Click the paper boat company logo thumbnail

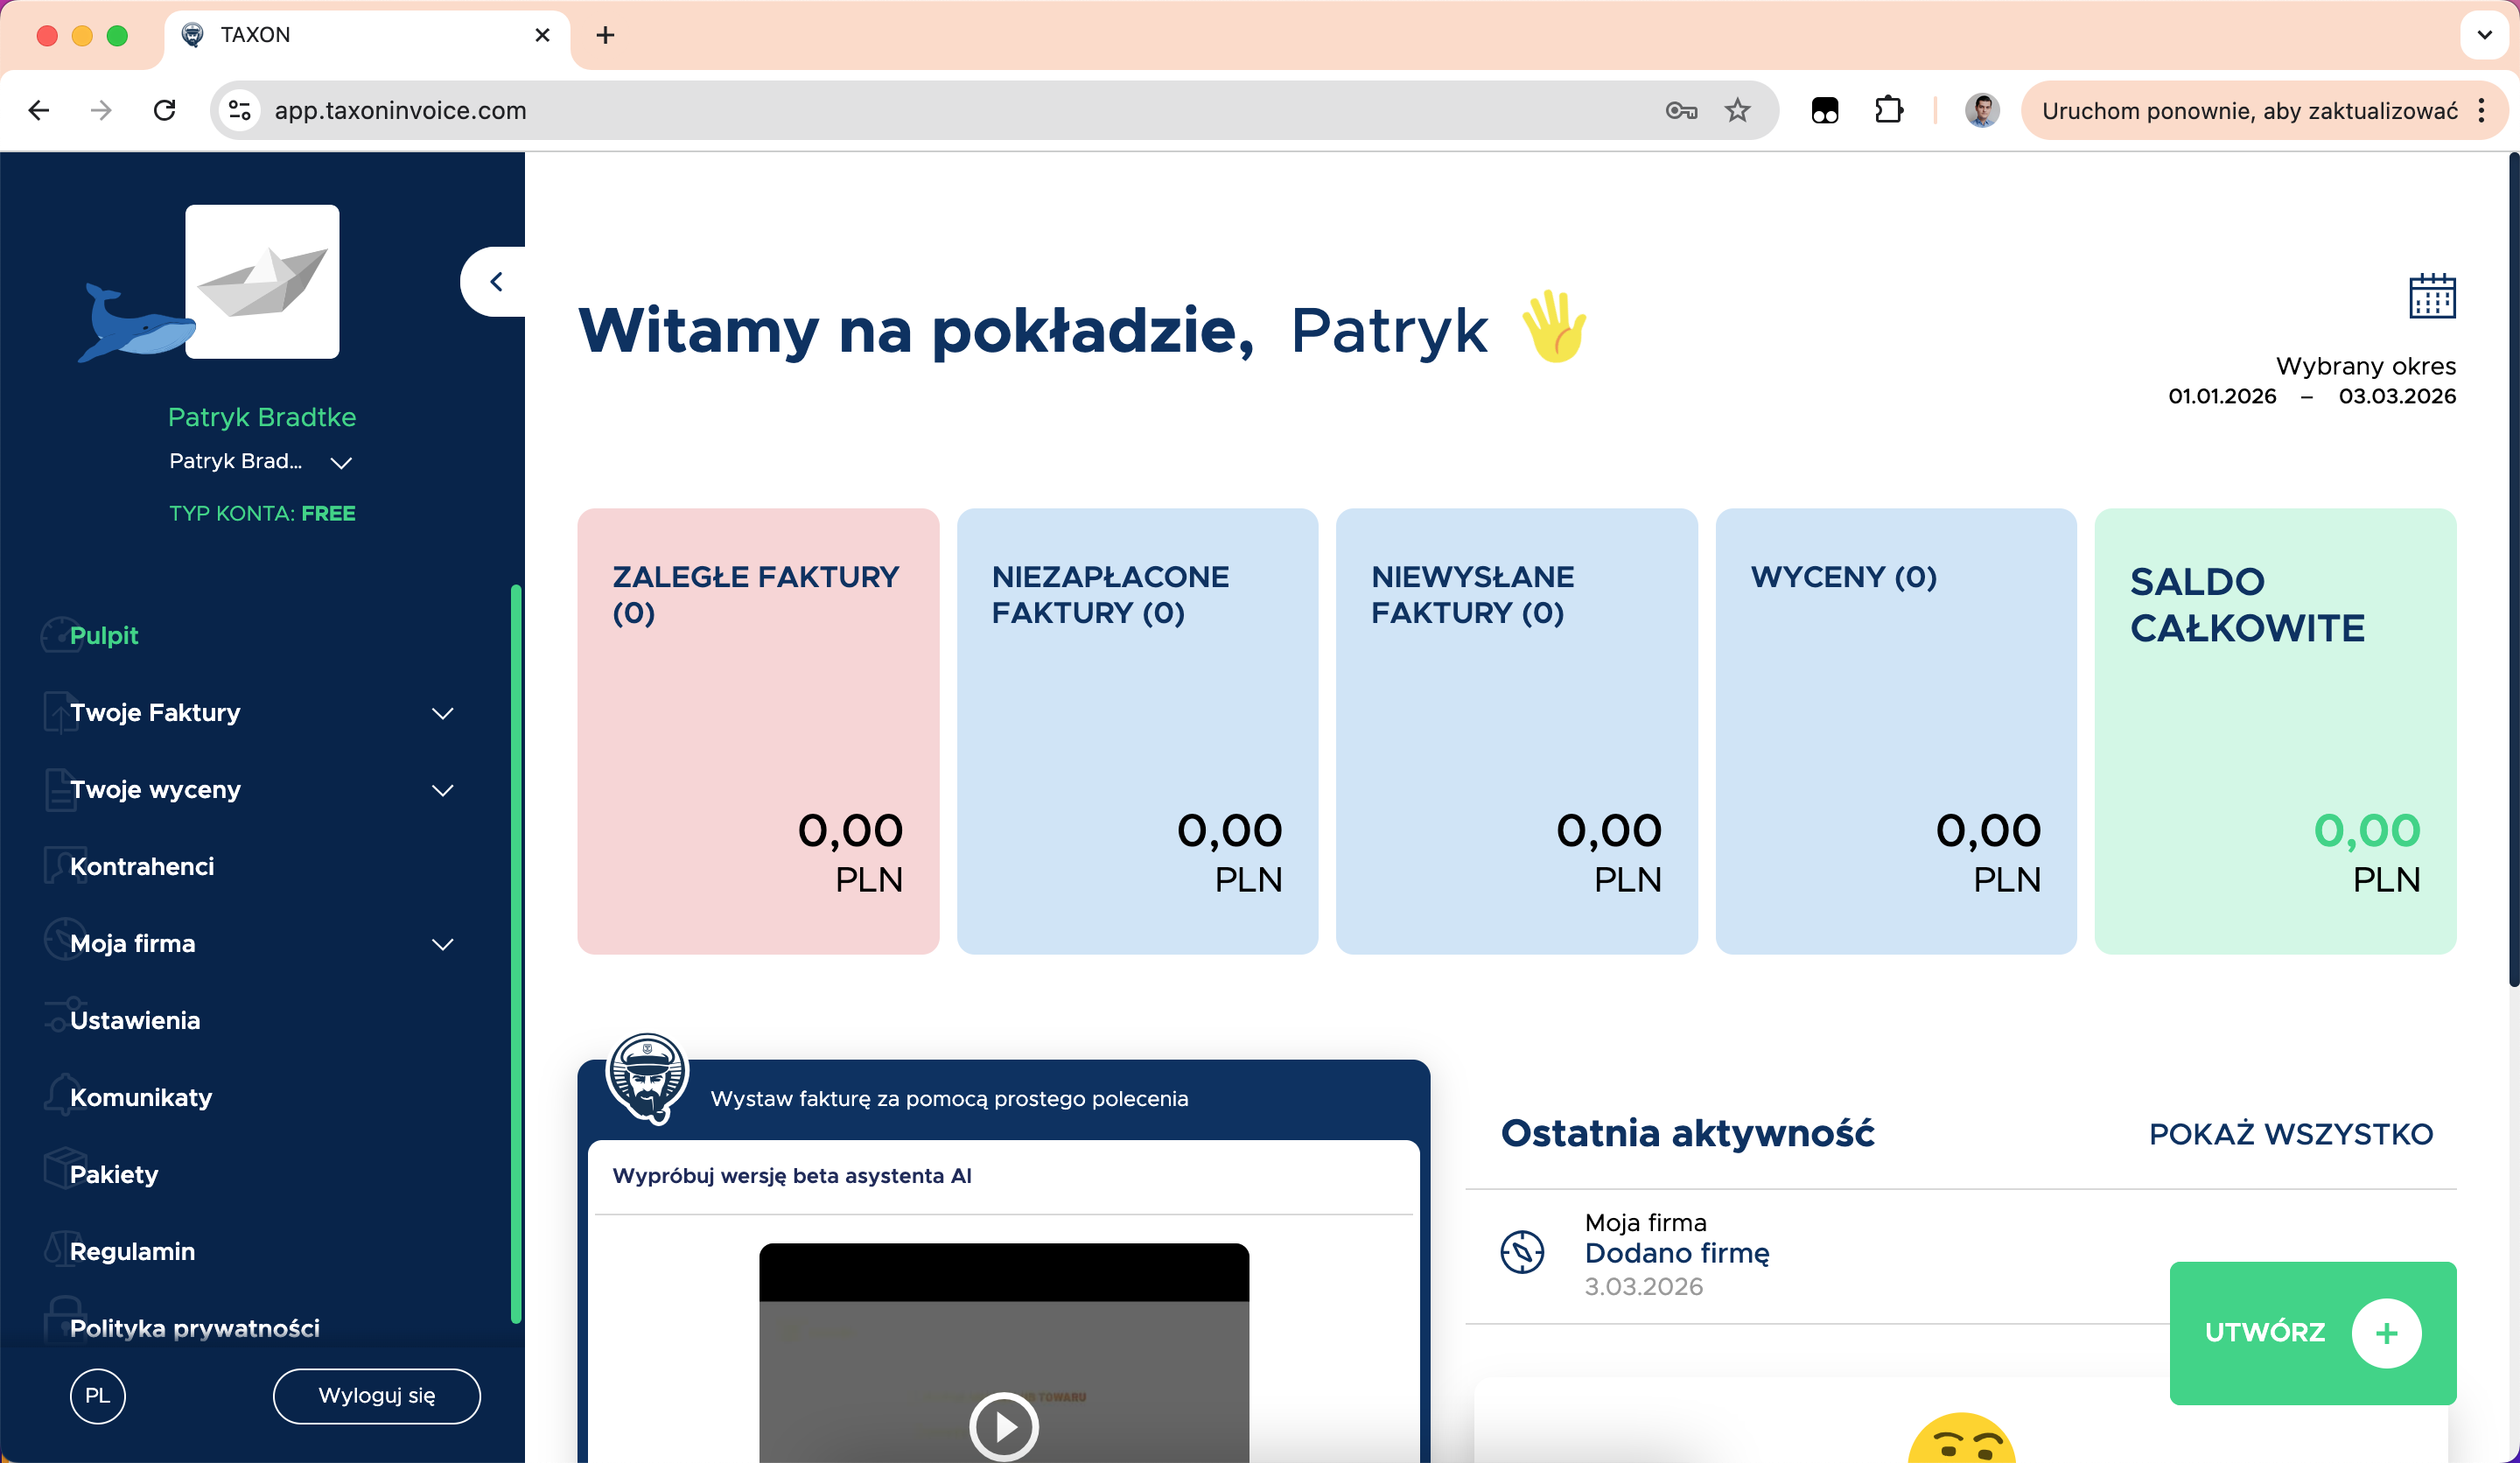[262, 281]
